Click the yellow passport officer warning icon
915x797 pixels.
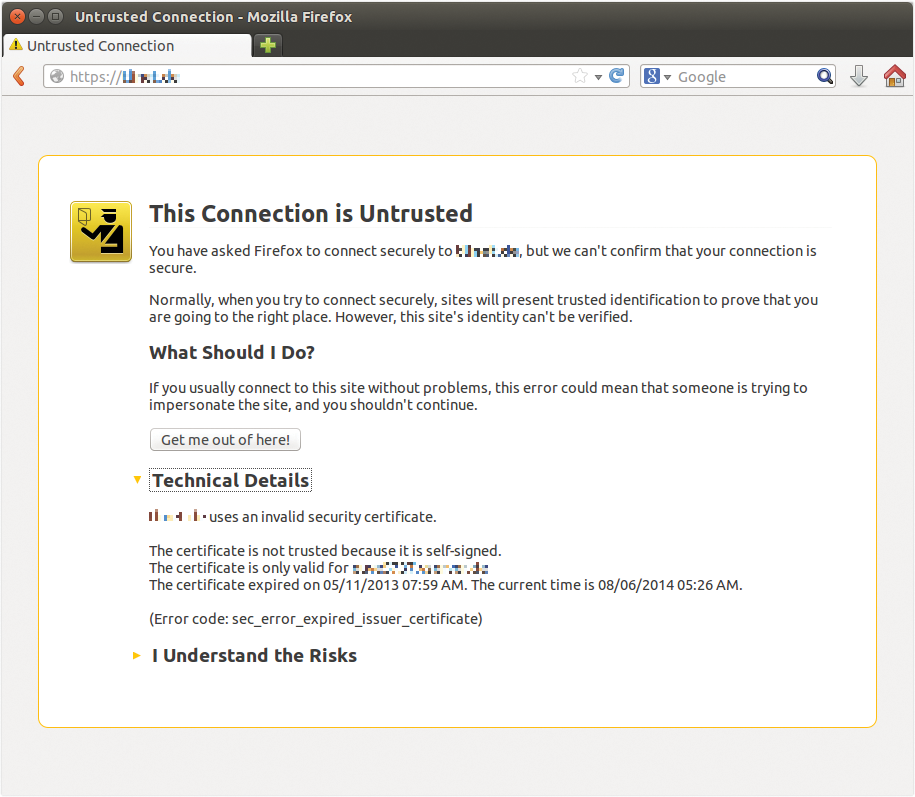tap(101, 231)
